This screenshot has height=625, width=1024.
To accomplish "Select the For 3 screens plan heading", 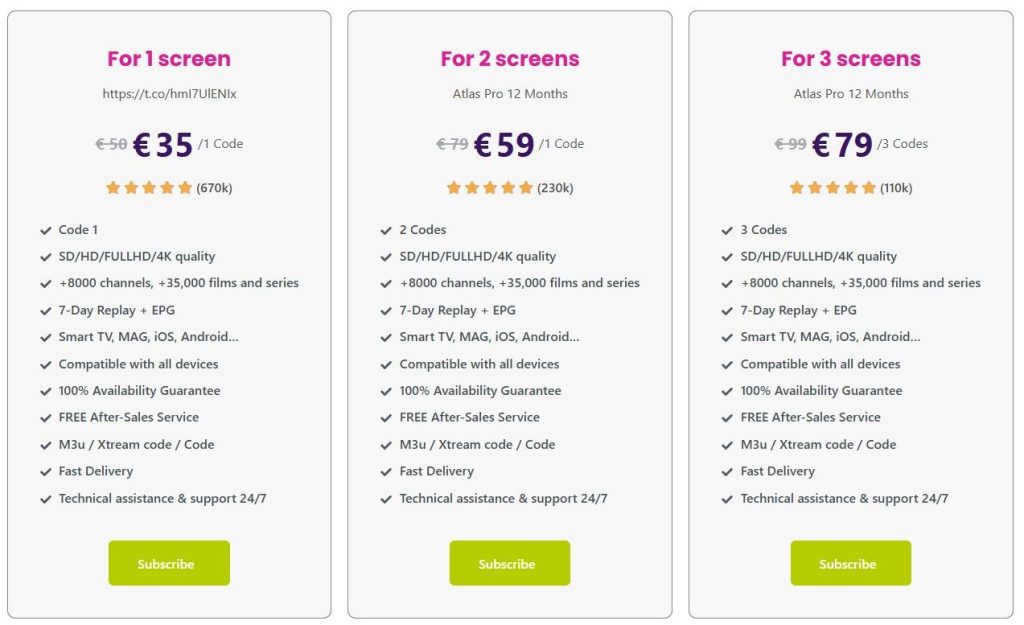I will click(x=849, y=58).
